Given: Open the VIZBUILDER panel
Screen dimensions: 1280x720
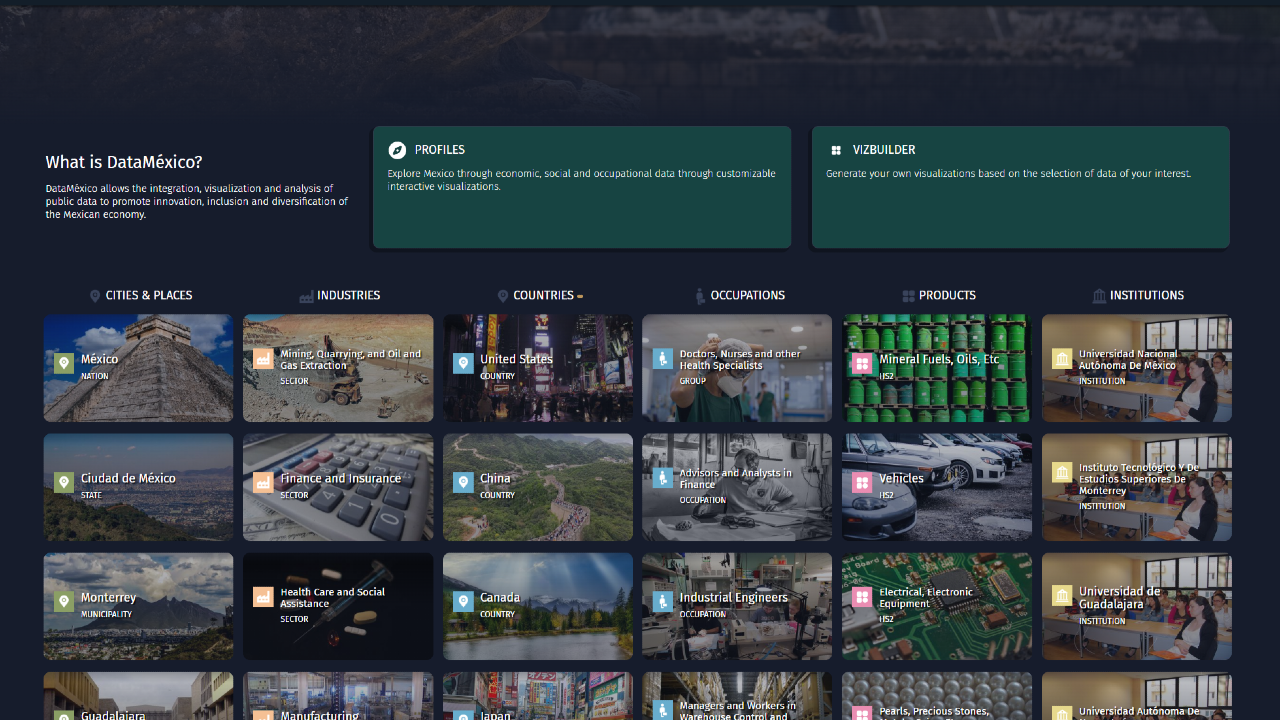Looking at the screenshot, I should (x=1021, y=187).
